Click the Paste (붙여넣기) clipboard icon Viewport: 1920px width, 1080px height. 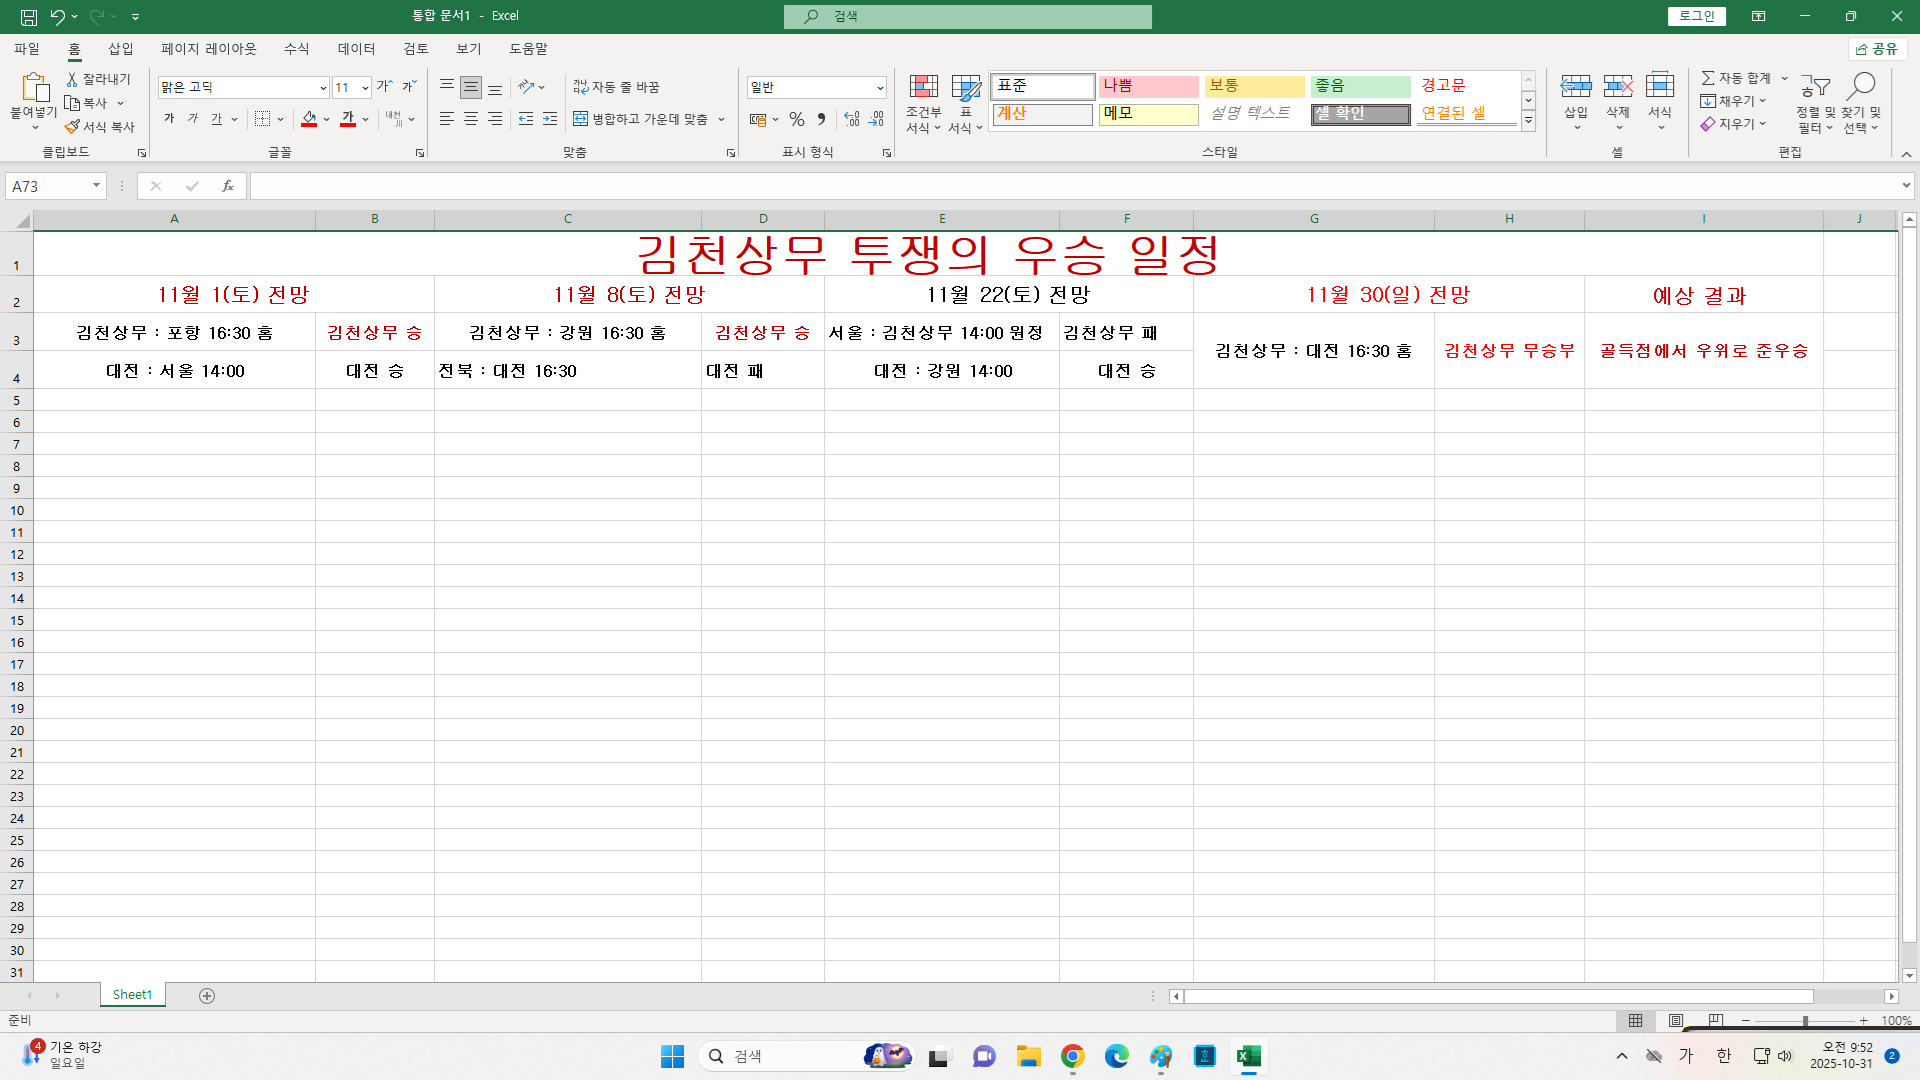pyautogui.click(x=34, y=88)
